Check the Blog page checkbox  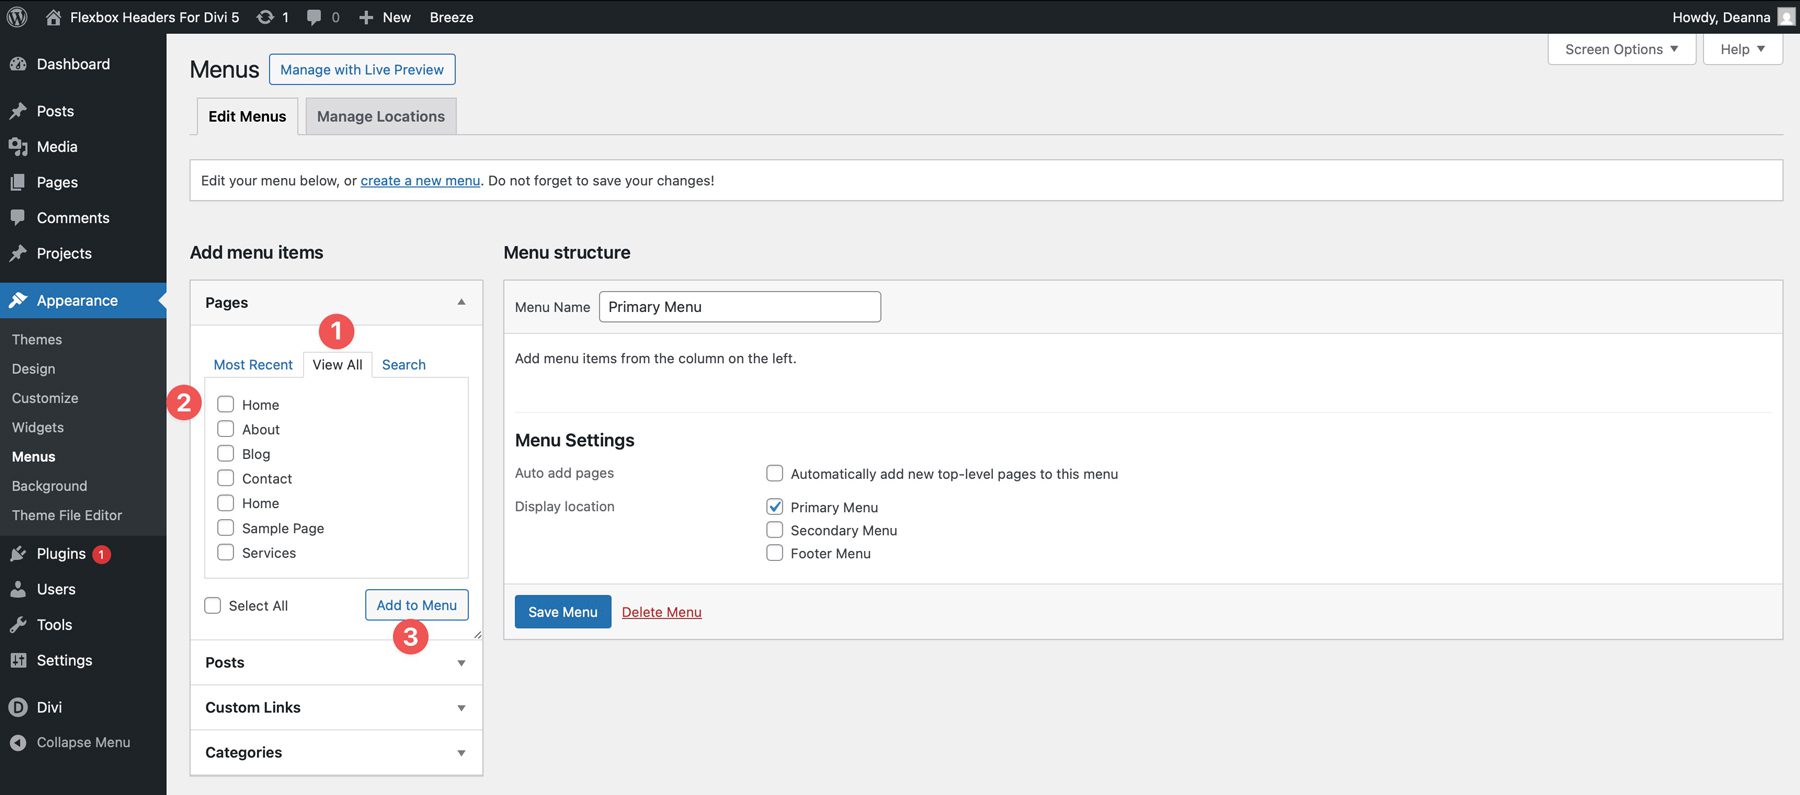(x=226, y=453)
